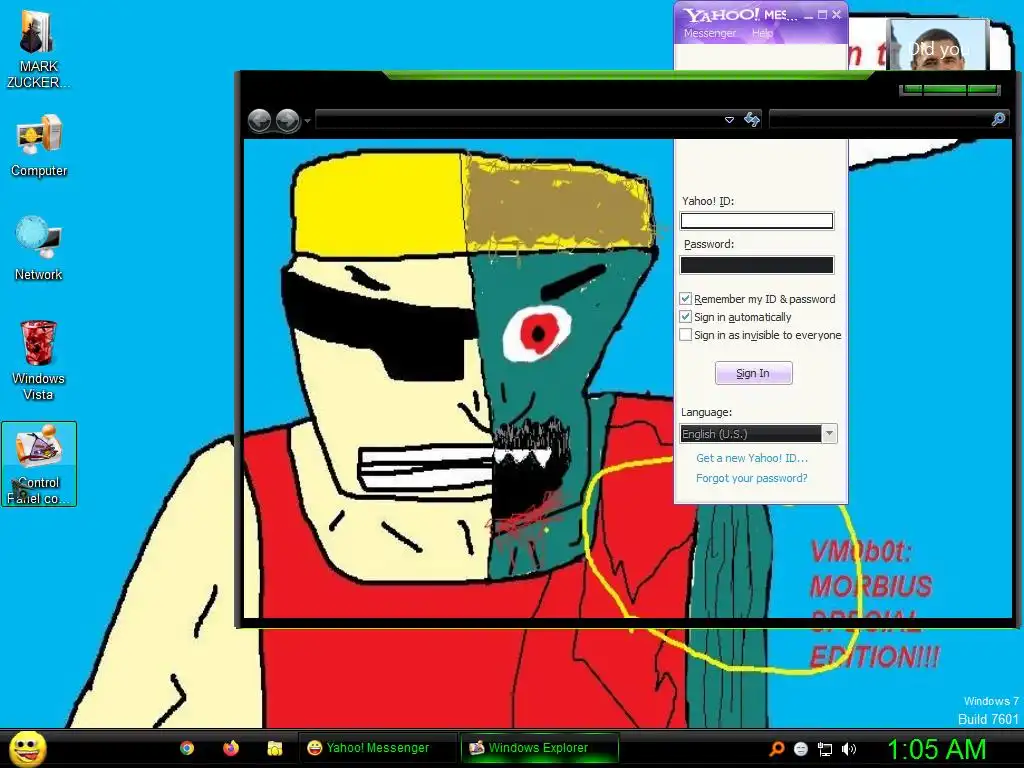Screen dimensions: 1024x768
Task: Launch Chrome from the taskbar
Action: click(187, 748)
